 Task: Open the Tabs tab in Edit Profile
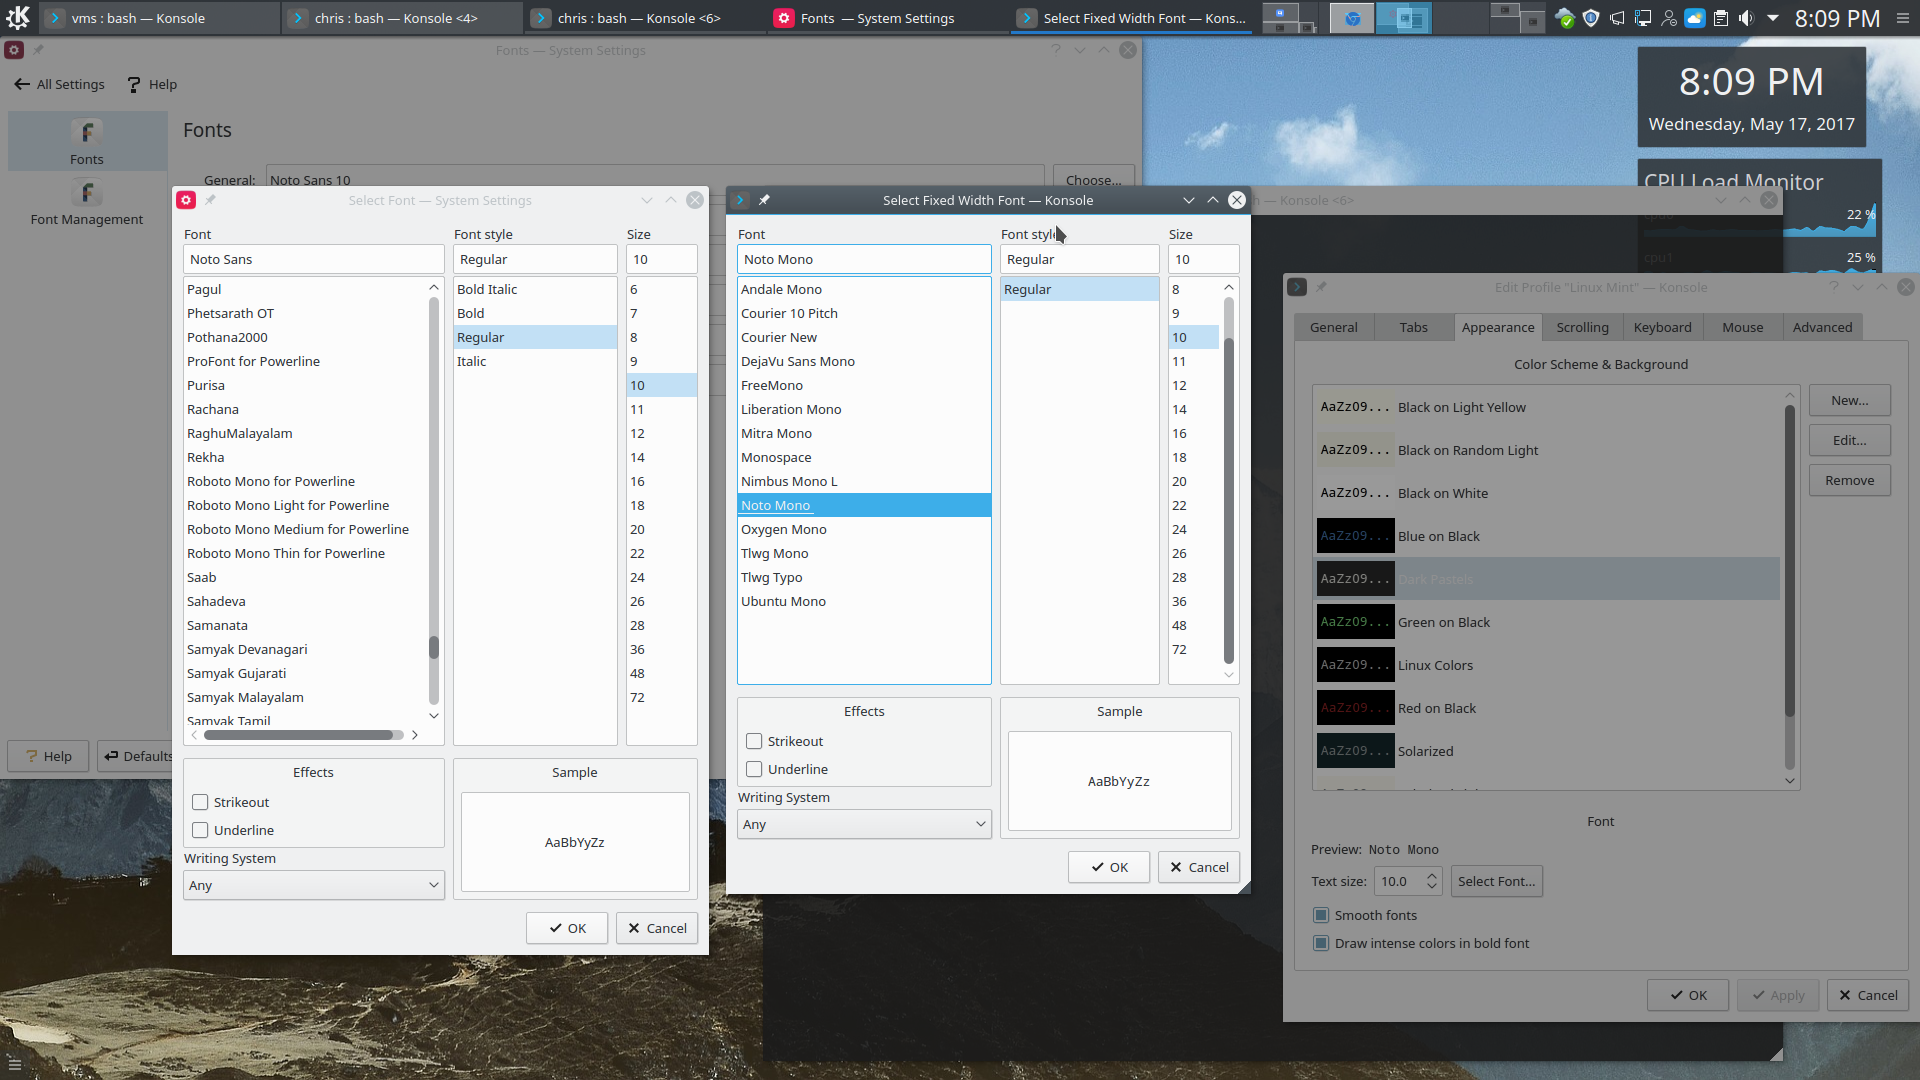coord(1414,327)
